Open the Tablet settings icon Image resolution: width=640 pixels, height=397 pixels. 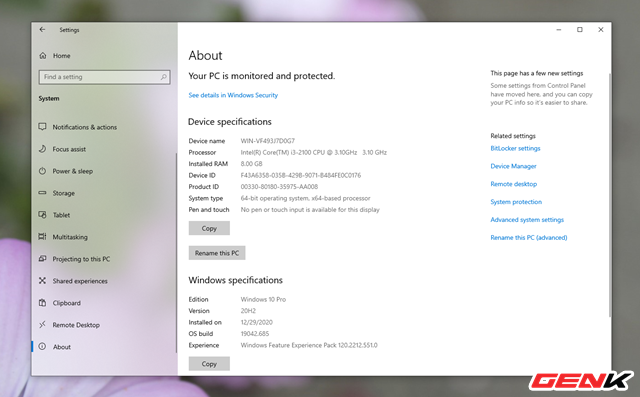click(42, 215)
